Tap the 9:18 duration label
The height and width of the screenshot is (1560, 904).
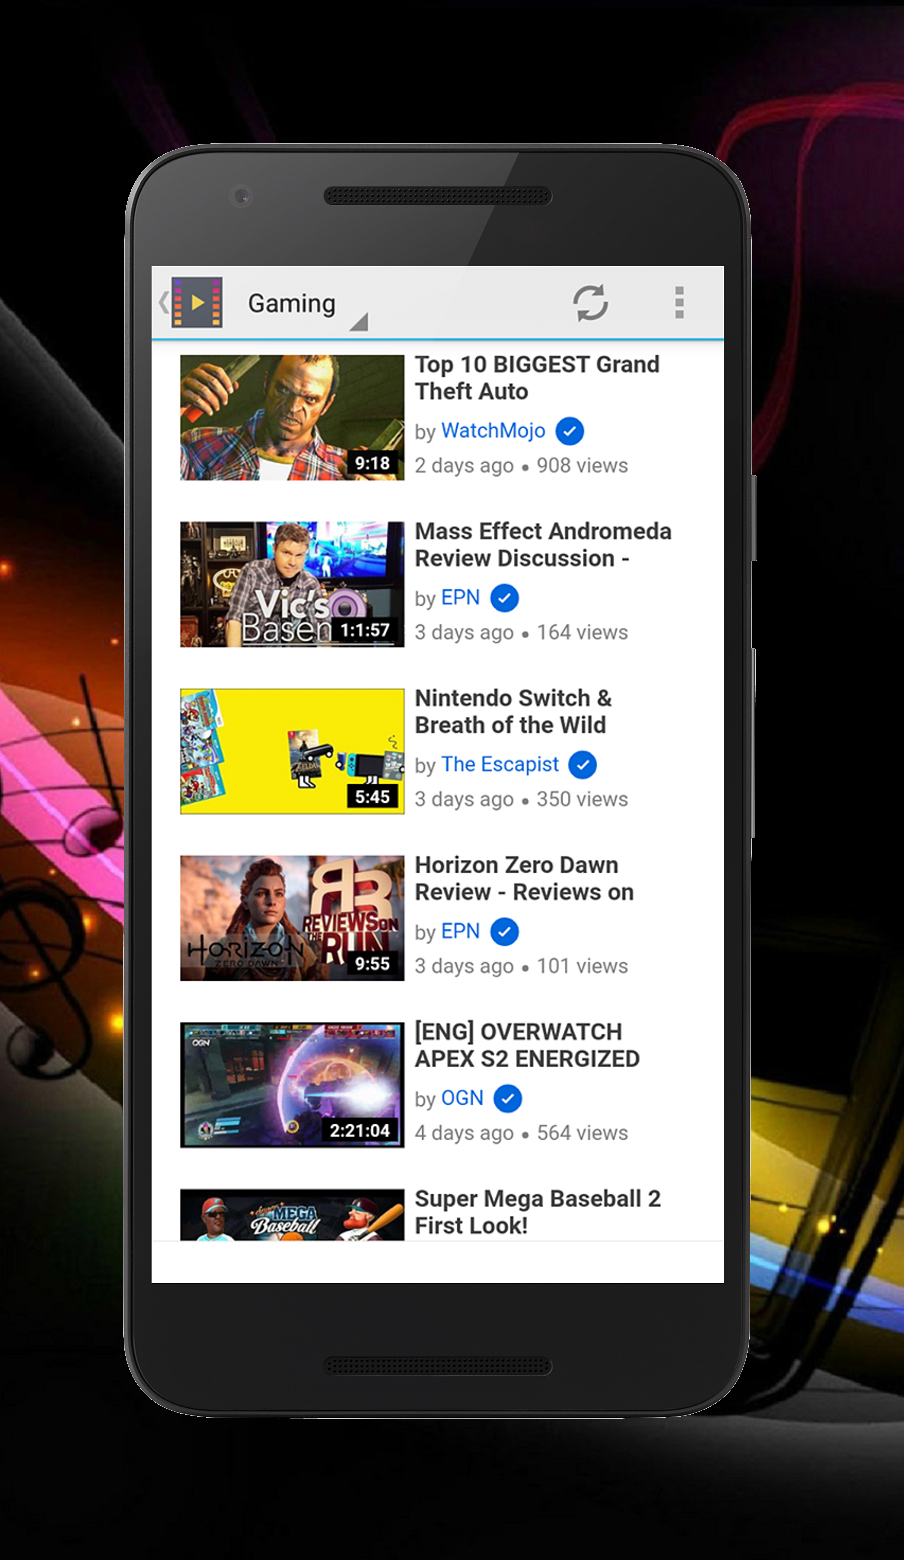373,463
